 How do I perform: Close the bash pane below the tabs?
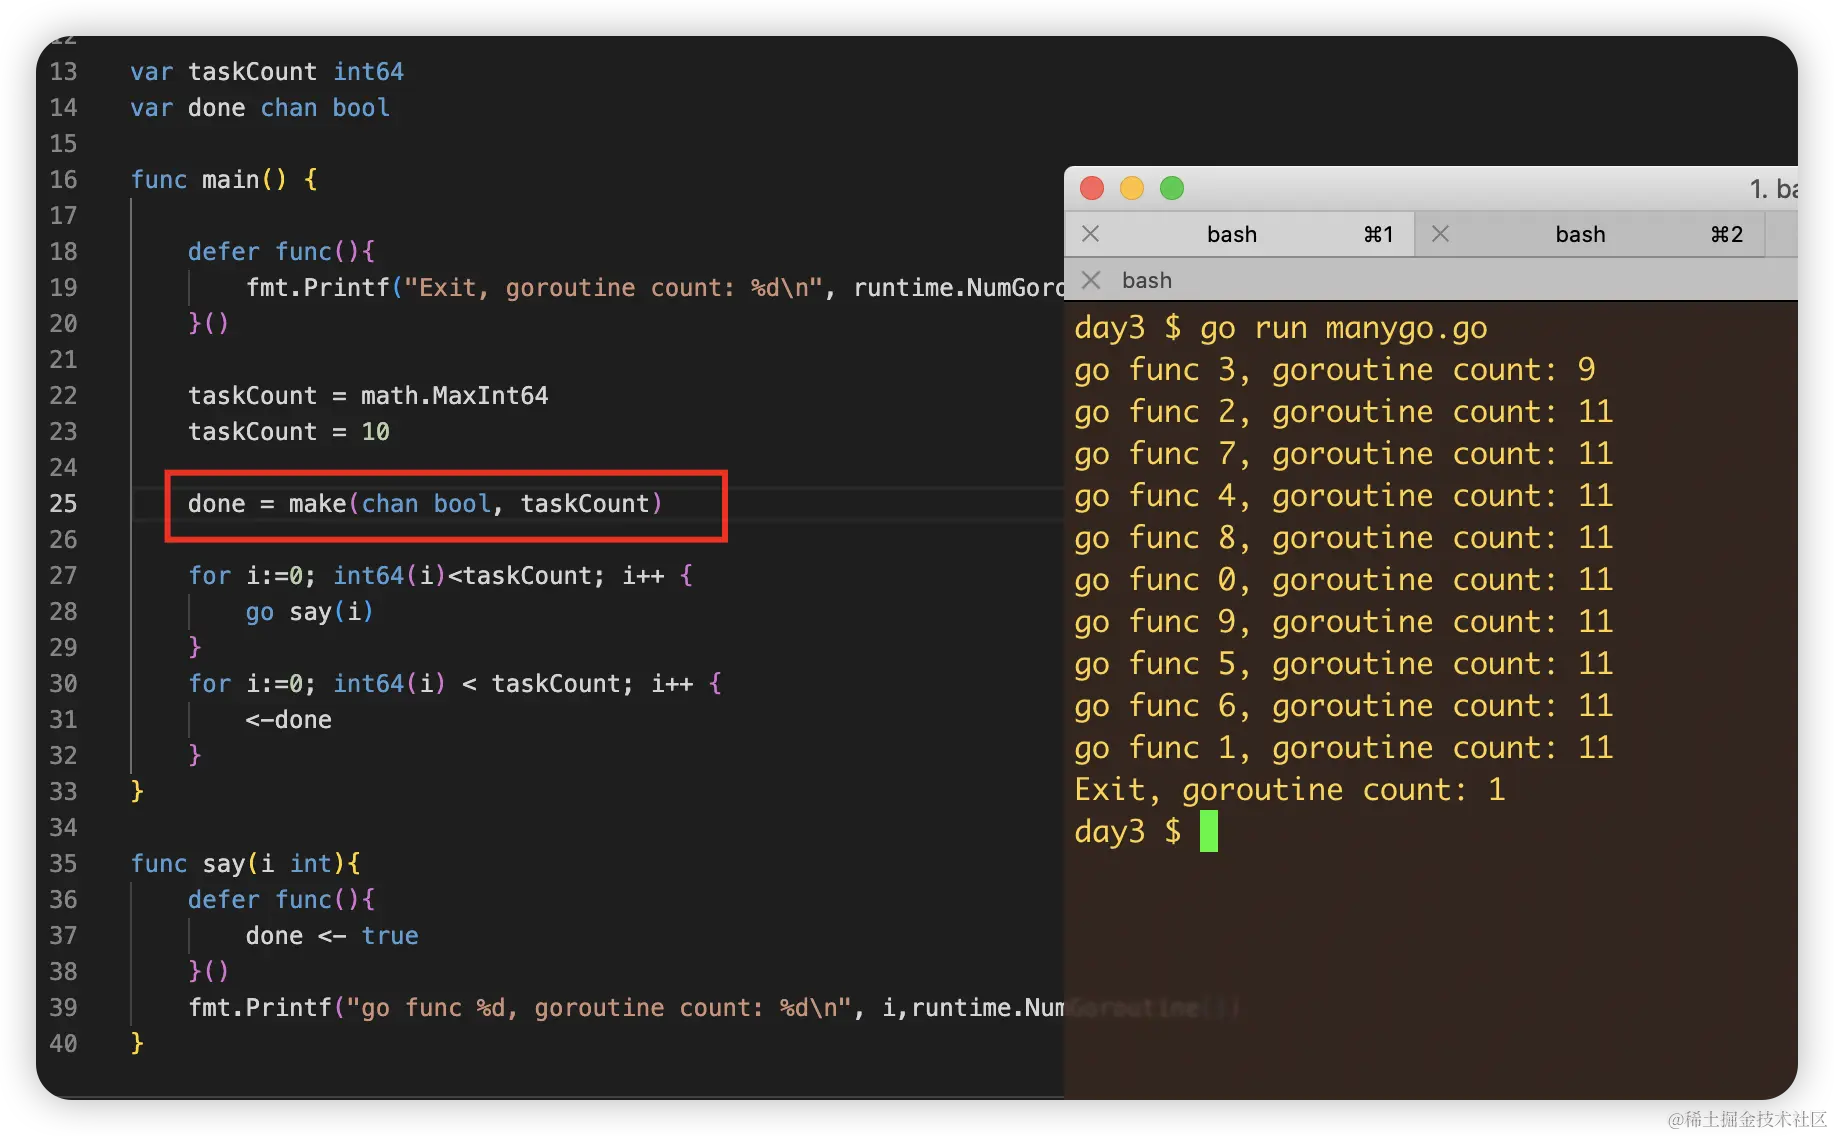click(x=1091, y=280)
